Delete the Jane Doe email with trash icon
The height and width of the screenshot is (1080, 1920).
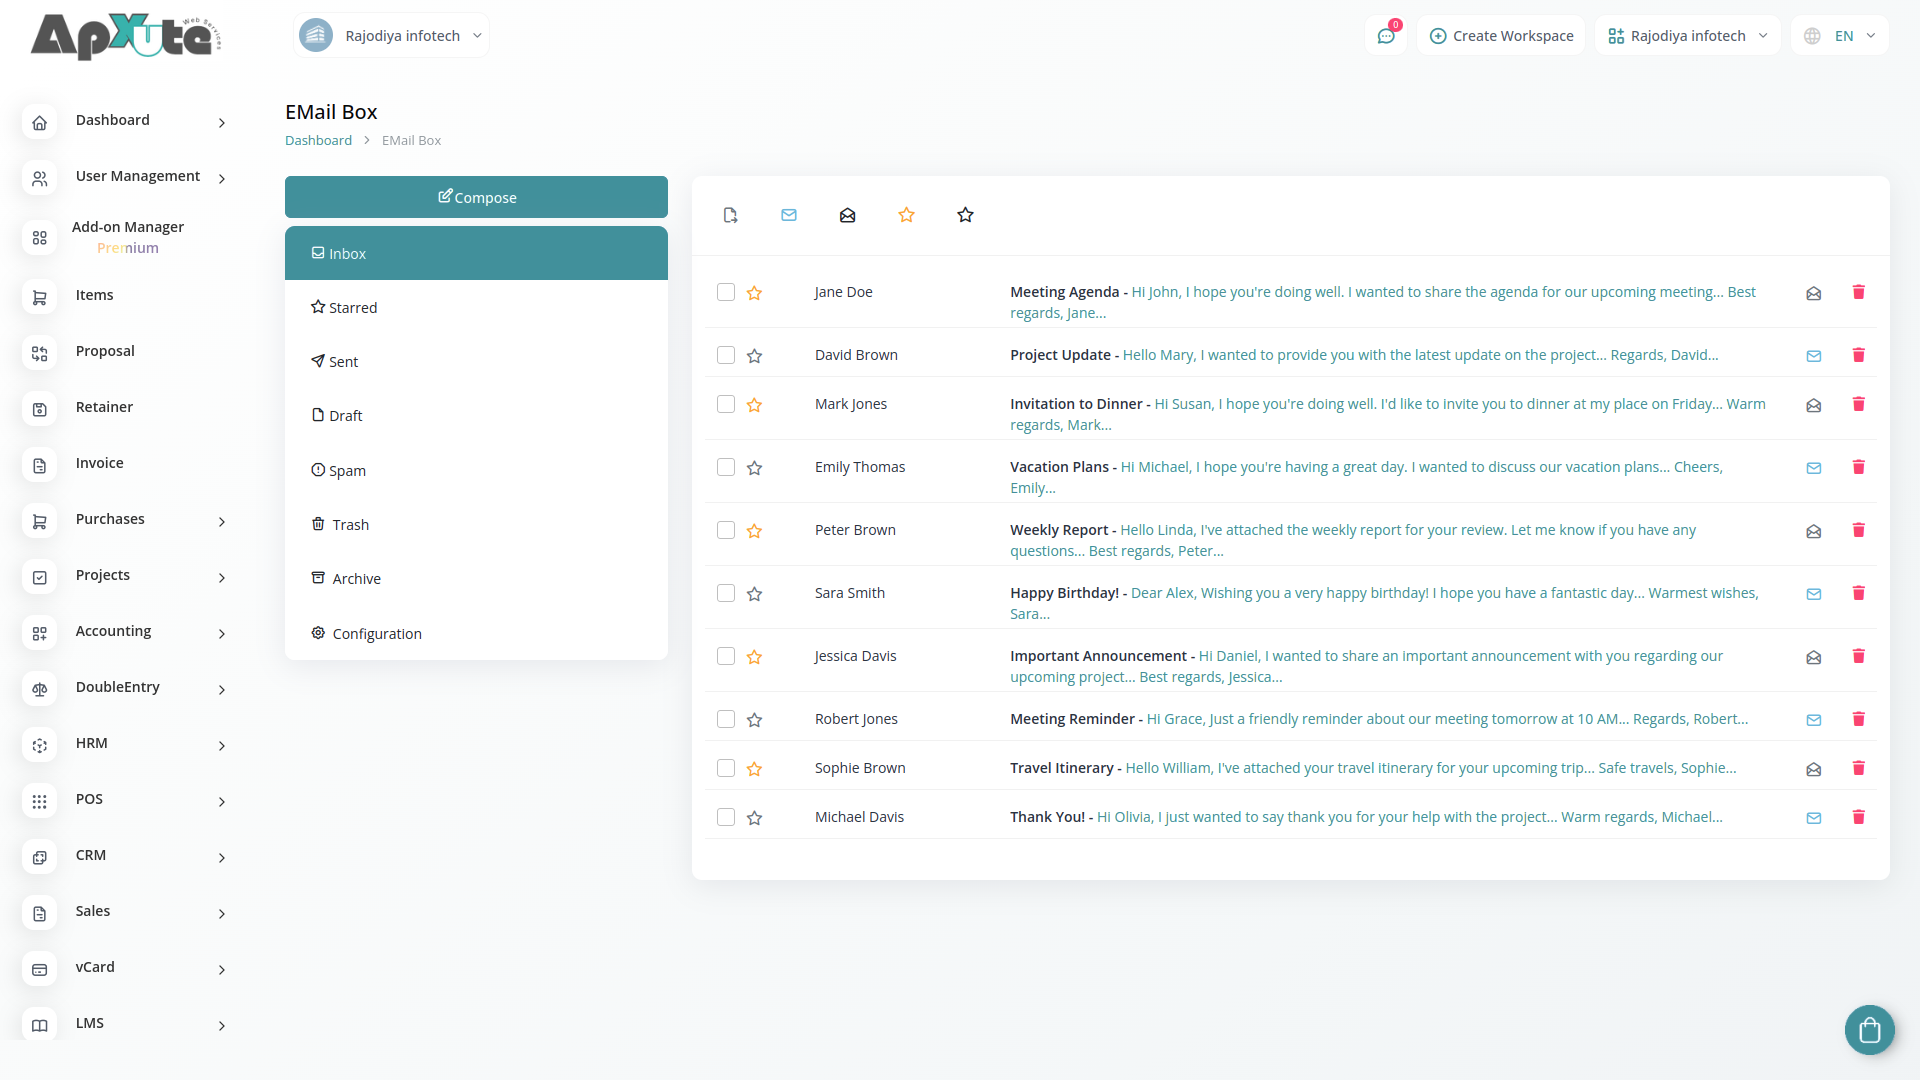pos(1858,292)
